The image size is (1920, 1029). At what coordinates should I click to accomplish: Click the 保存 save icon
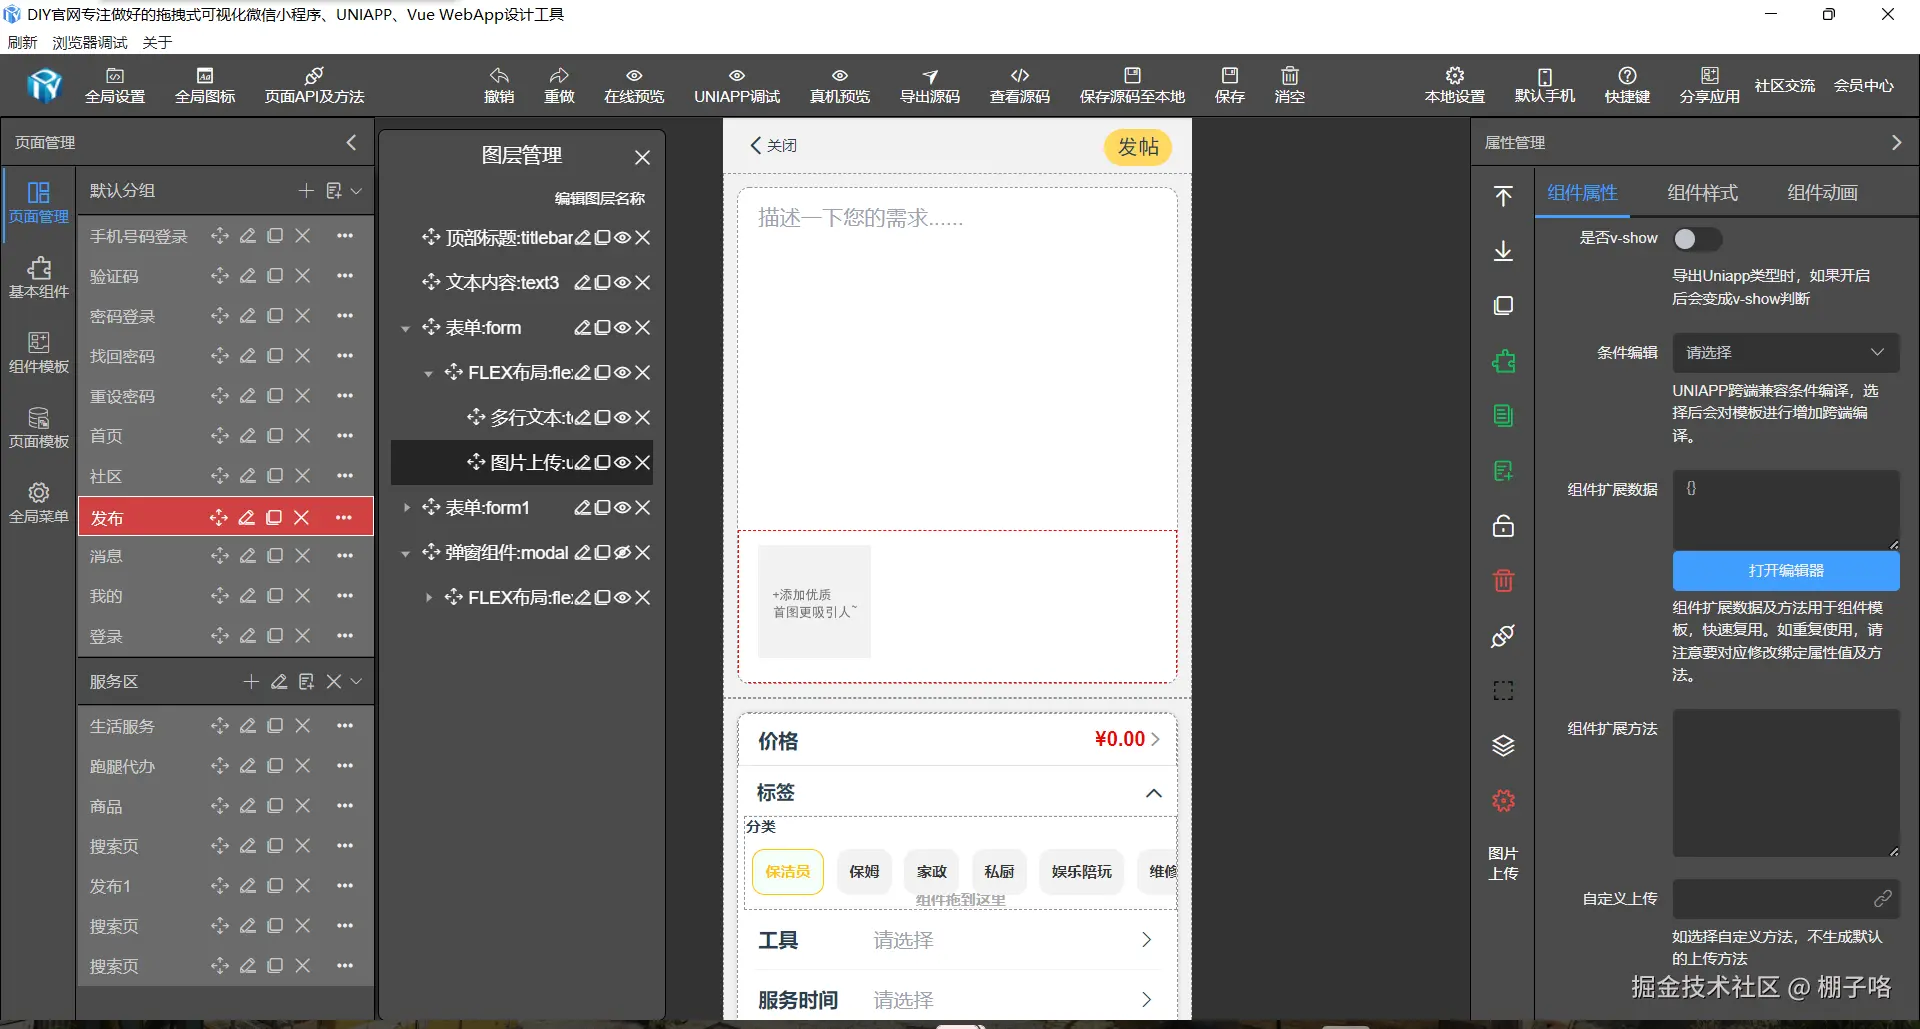click(1230, 86)
